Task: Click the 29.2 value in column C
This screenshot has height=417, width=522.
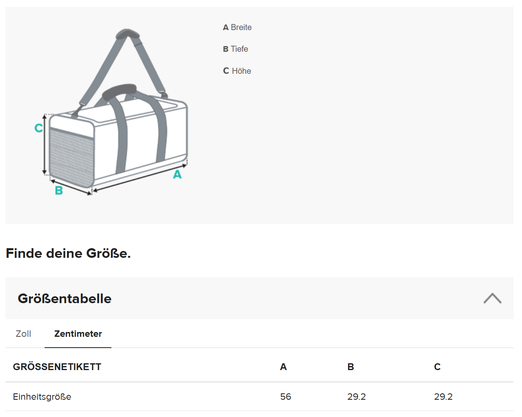Action: (443, 397)
